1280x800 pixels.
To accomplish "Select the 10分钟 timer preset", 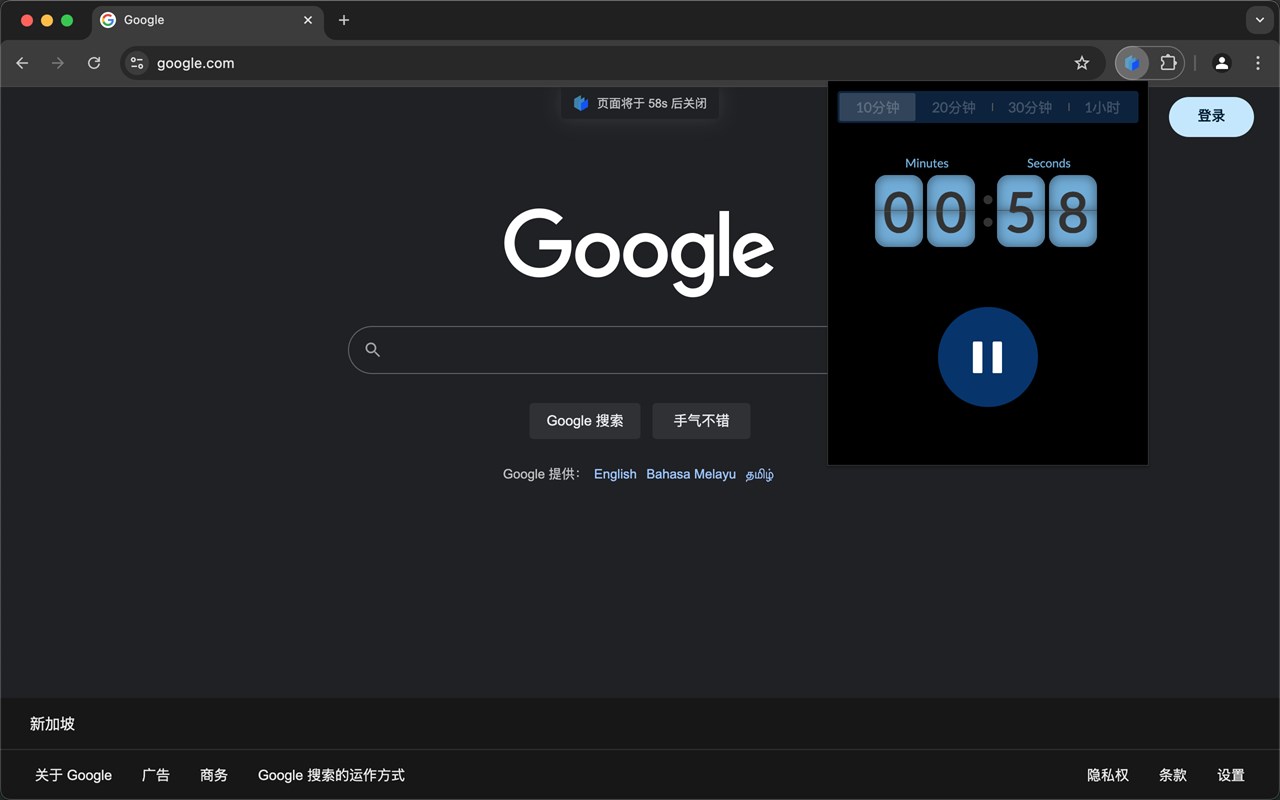I will pos(878,107).
